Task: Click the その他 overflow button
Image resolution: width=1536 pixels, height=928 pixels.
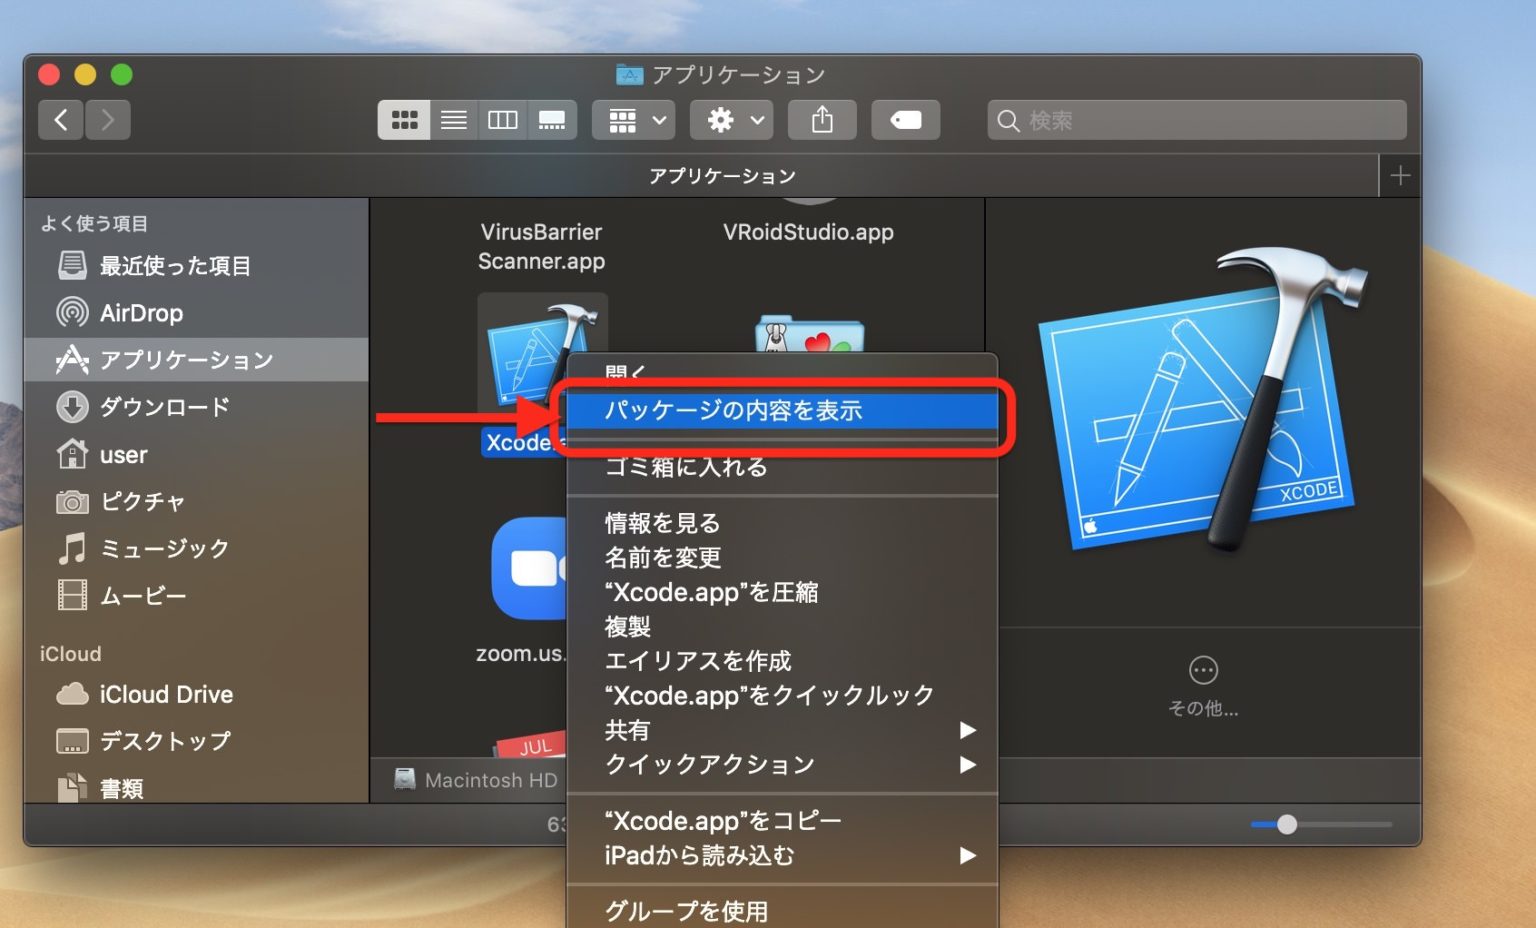Action: pyautogui.click(x=1202, y=670)
